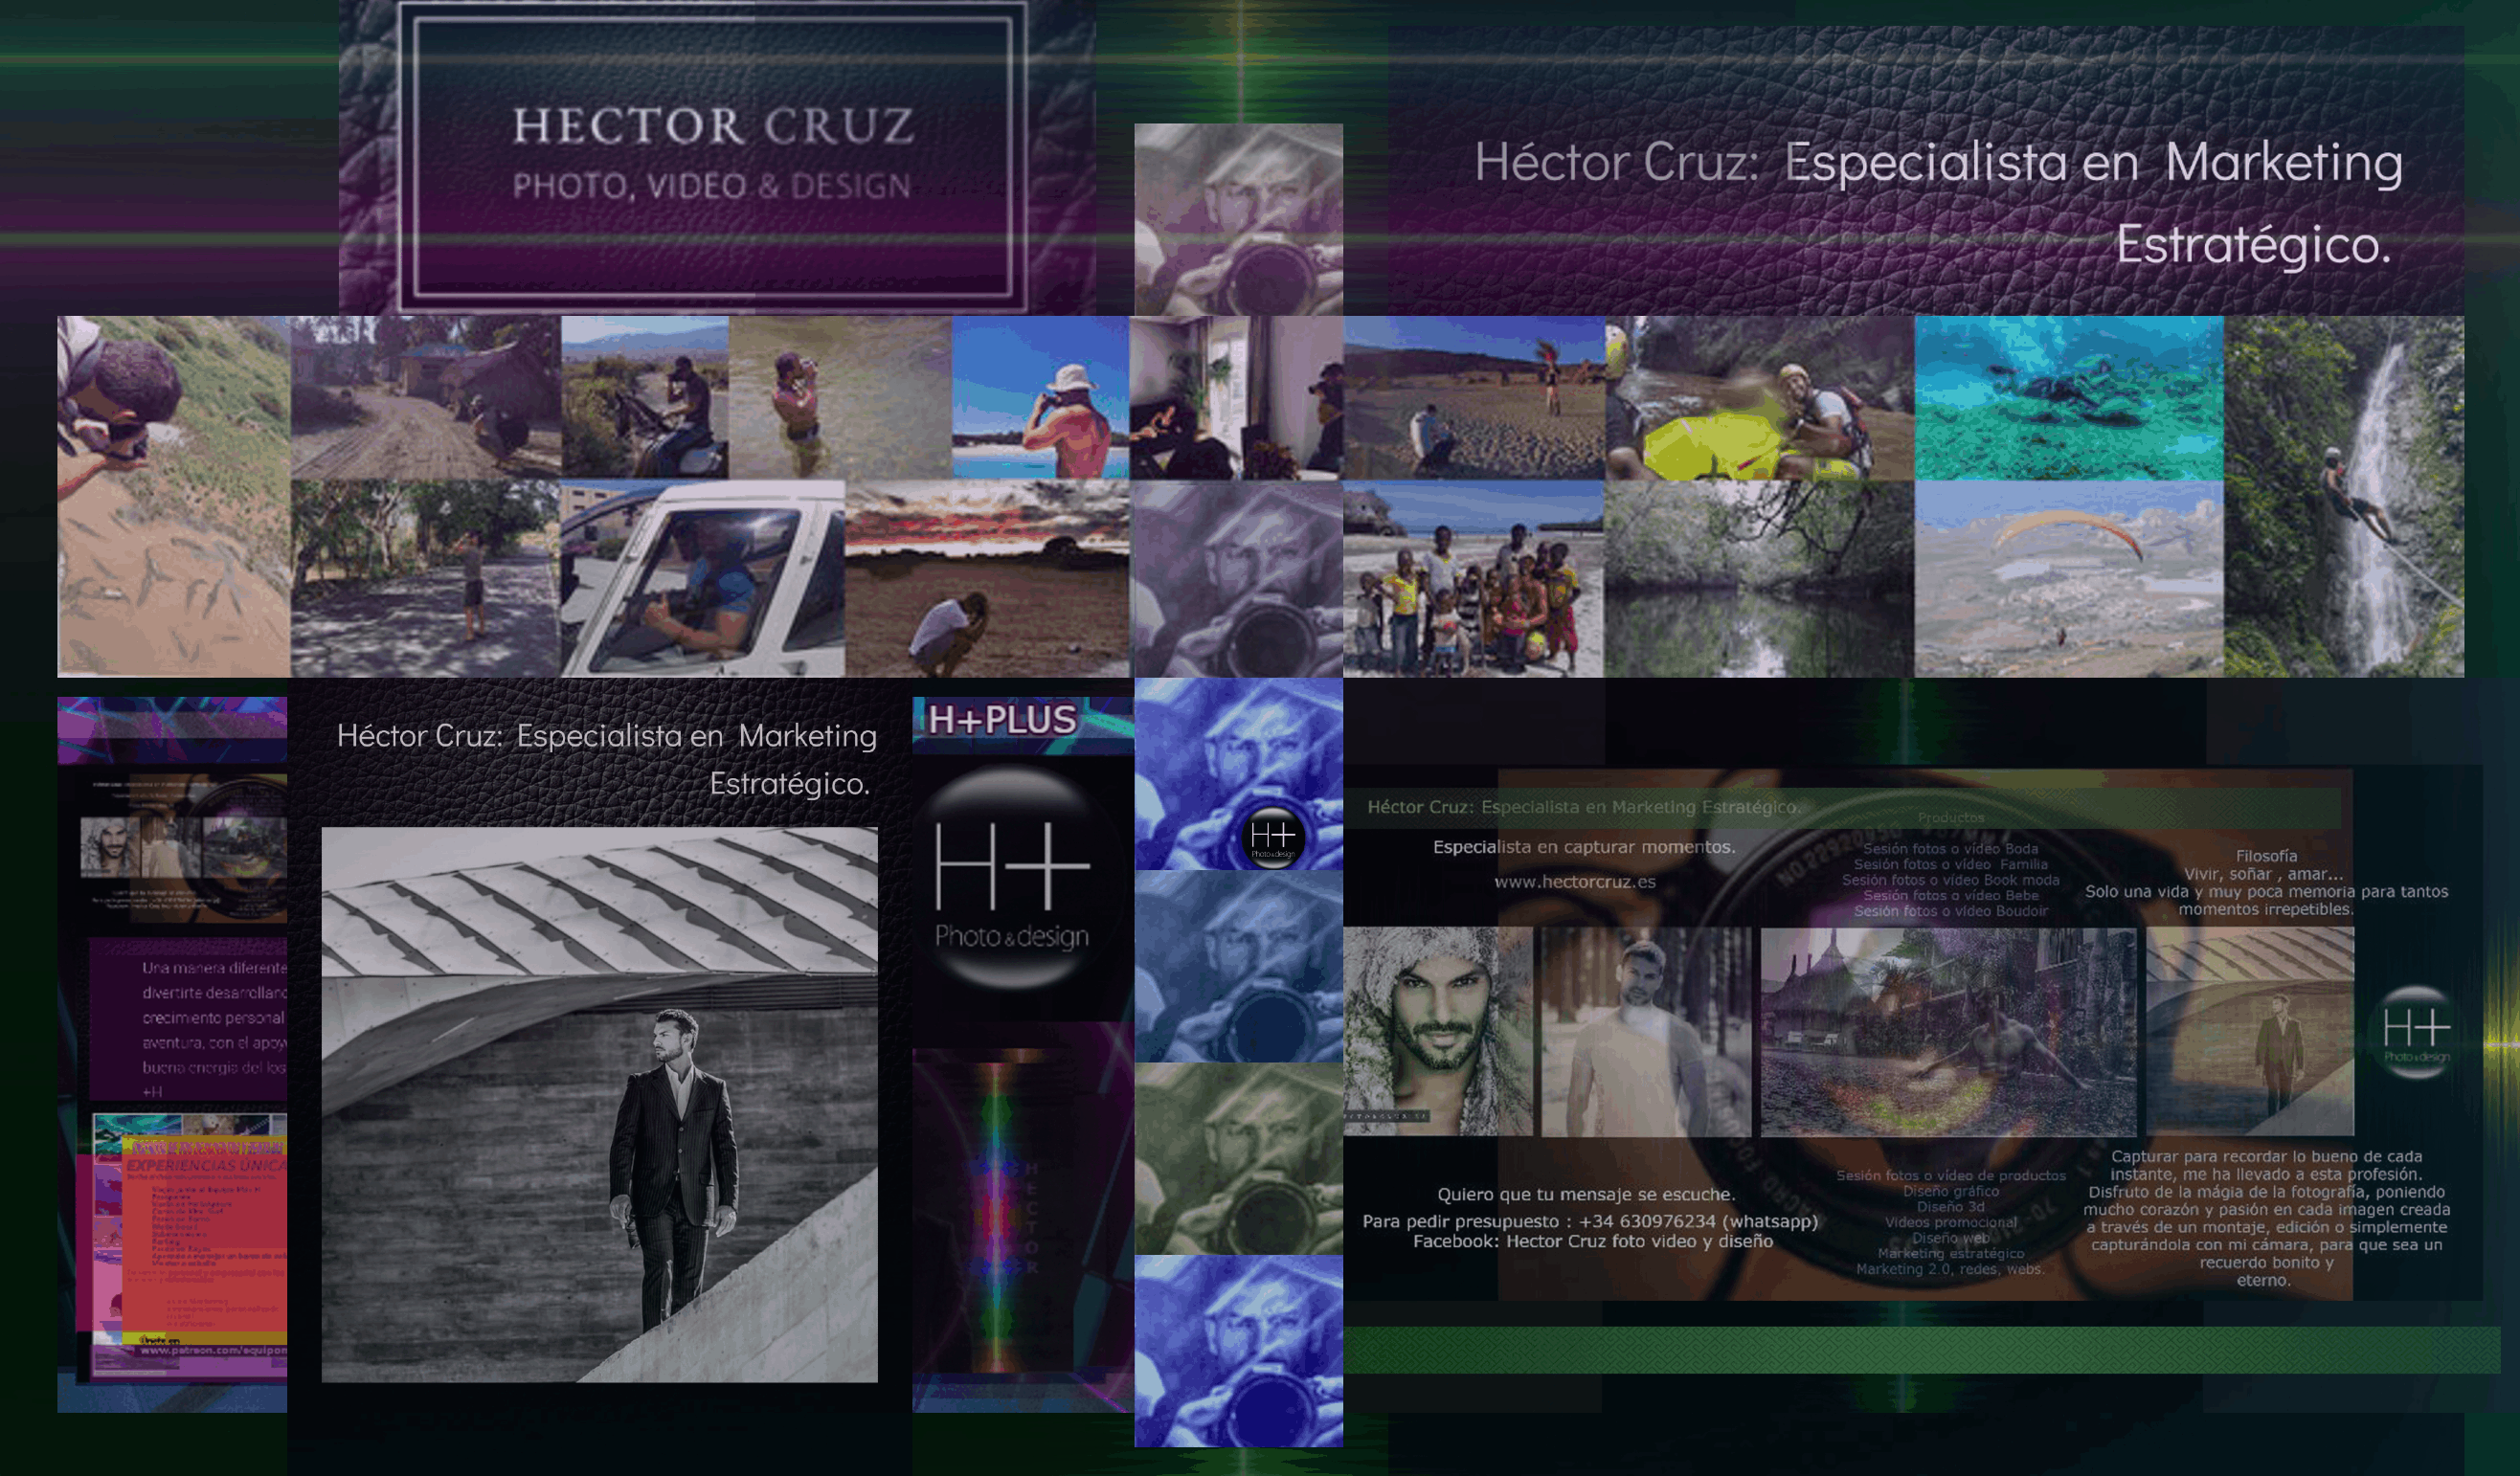Screen dimensions: 2520x1476
Task: Click 'Diseño web' service line
Action: (1950, 1238)
